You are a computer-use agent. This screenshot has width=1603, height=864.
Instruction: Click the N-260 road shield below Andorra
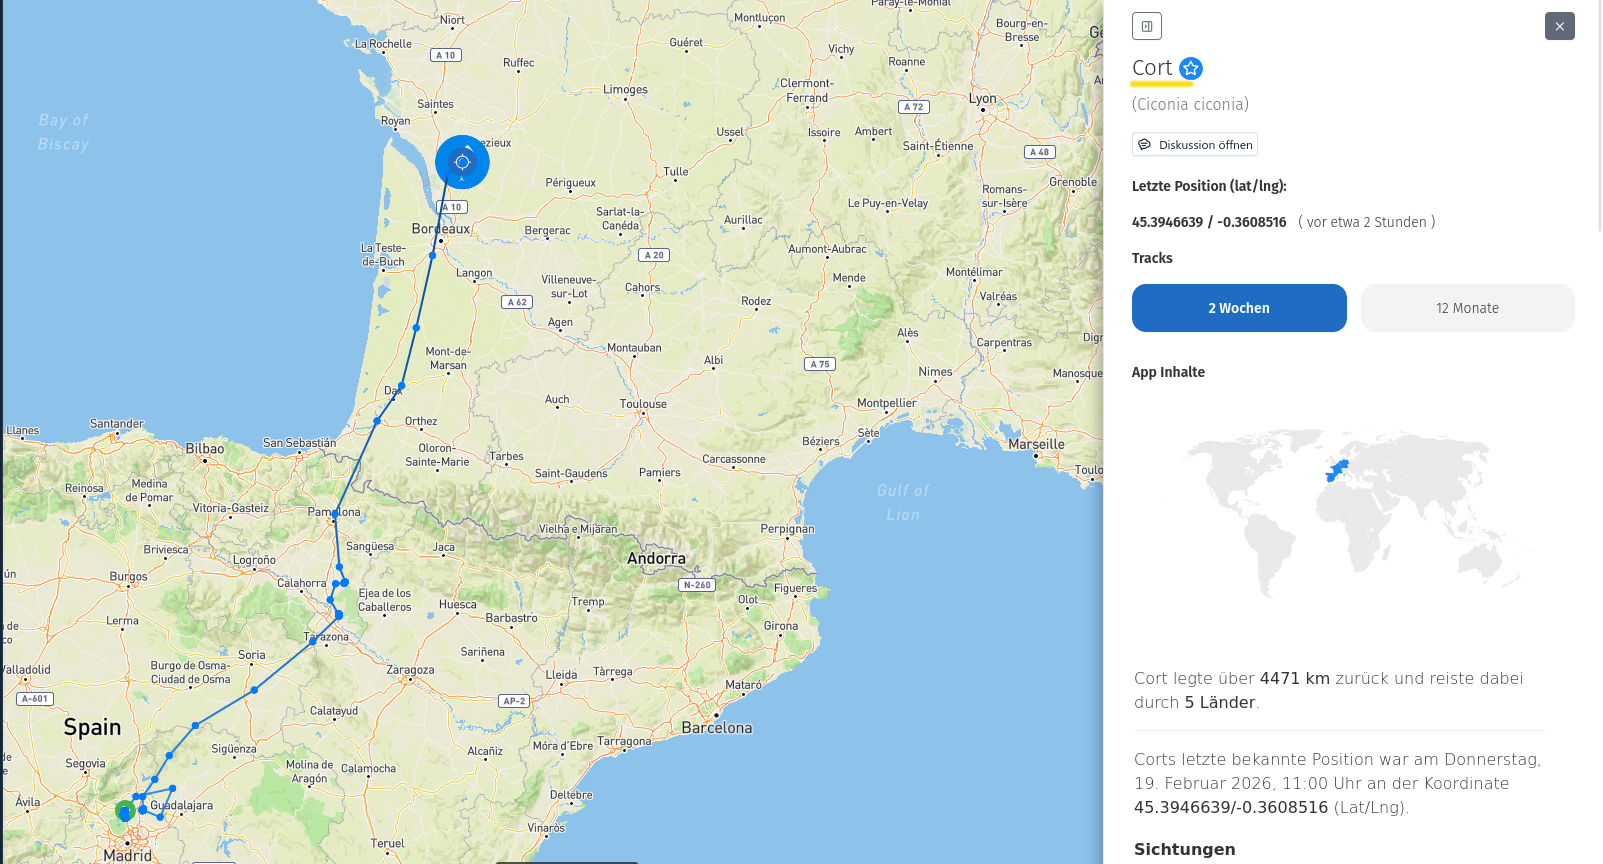coord(696,585)
